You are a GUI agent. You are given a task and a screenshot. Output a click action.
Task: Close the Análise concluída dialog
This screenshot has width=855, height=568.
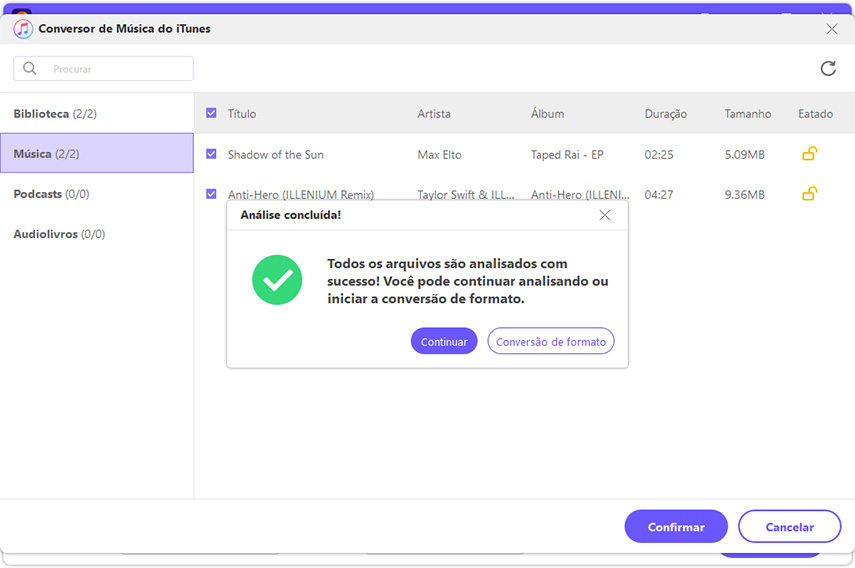[605, 215]
